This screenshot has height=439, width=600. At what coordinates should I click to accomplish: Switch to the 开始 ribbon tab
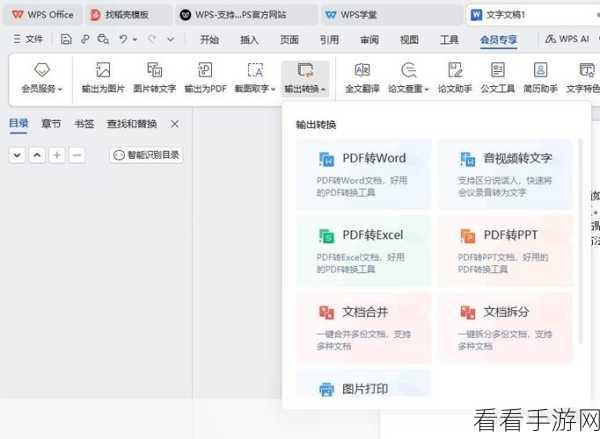(209, 39)
